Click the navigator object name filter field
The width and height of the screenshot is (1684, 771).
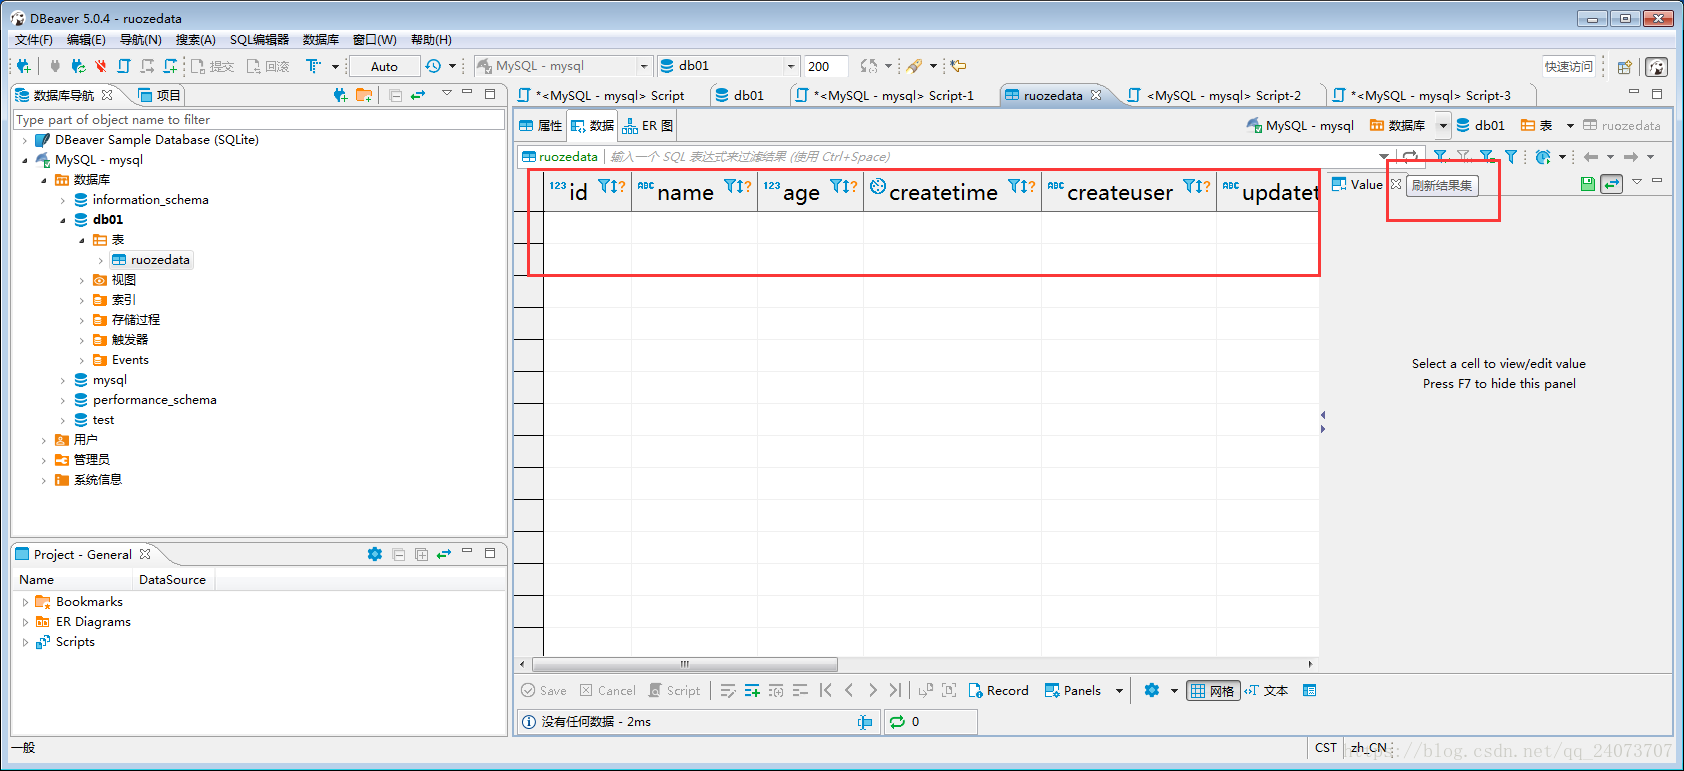[x=259, y=120]
